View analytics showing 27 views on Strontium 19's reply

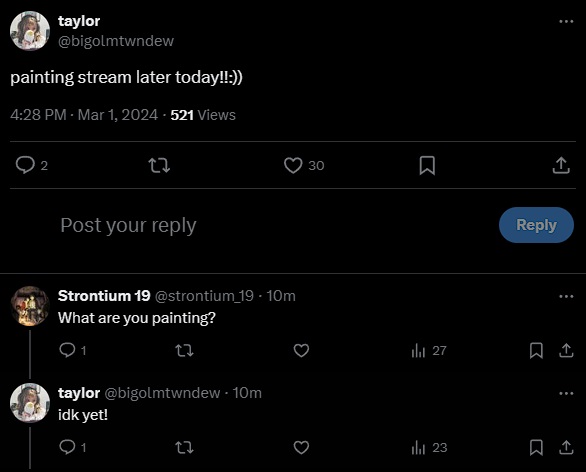pos(429,351)
